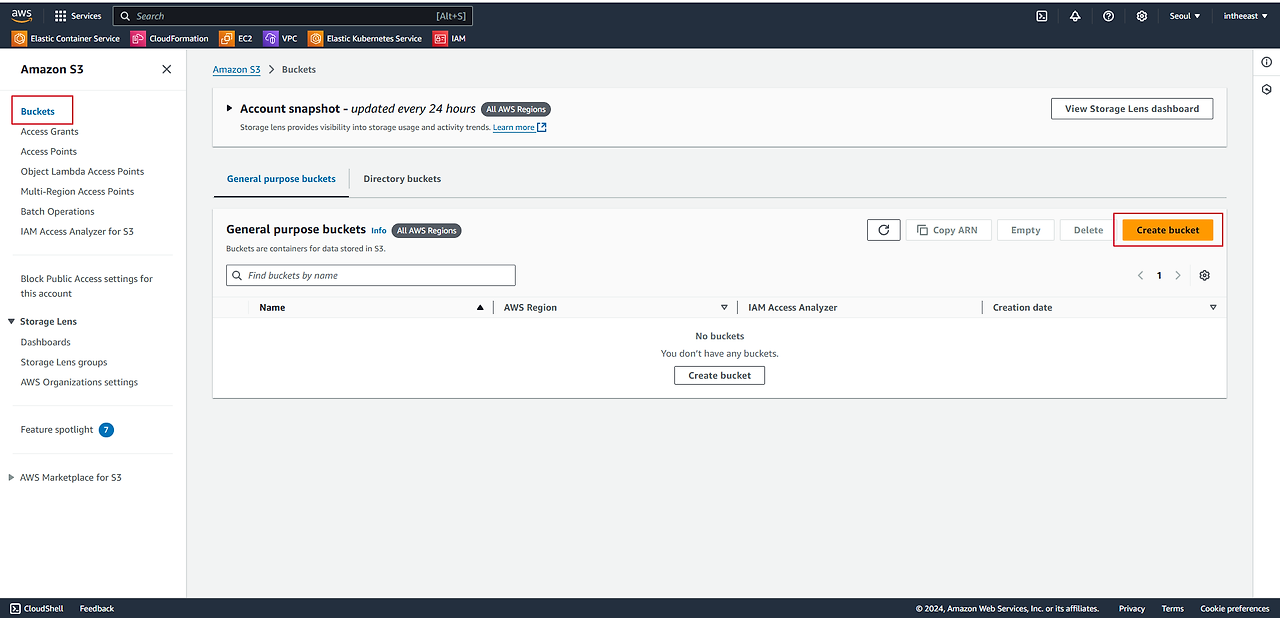Open Multi-Region Access Points
This screenshot has height=618, width=1280.
click(77, 192)
